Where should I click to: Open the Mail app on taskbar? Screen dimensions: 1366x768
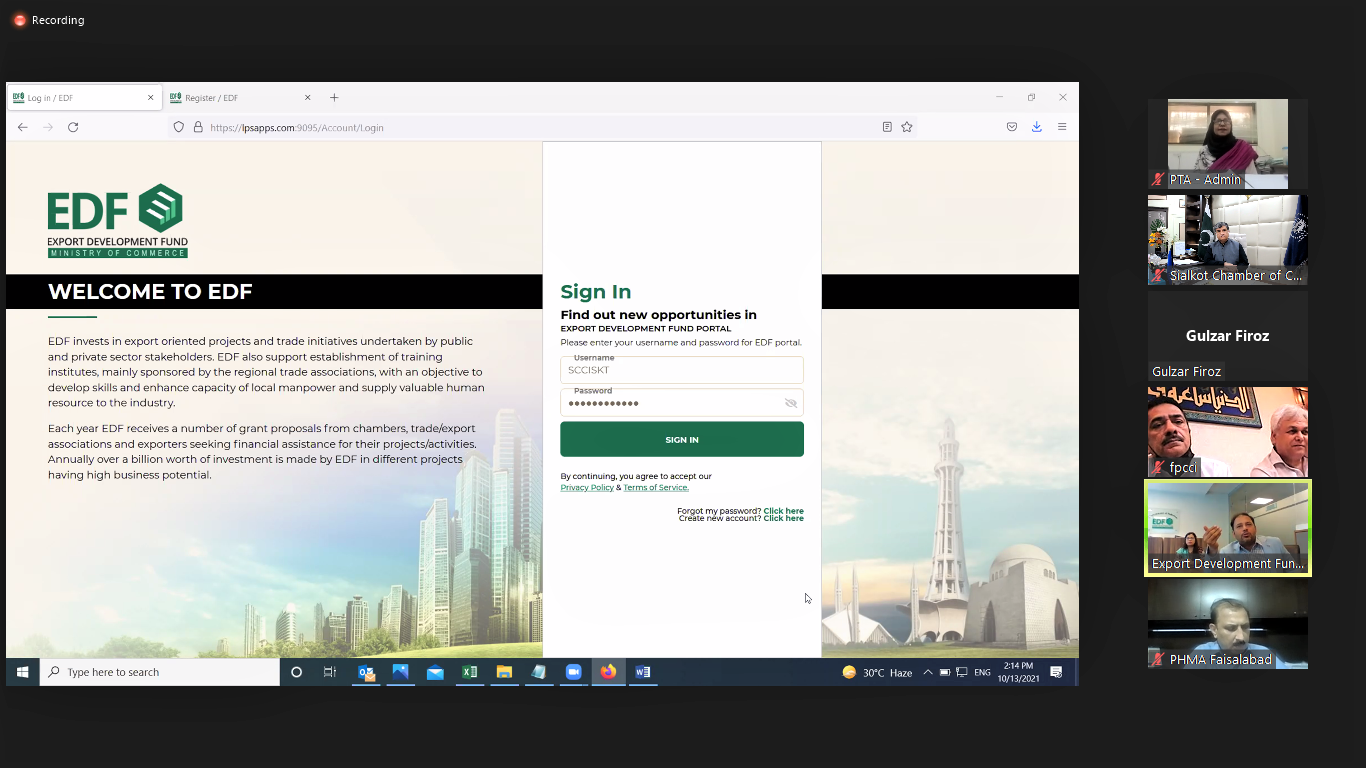click(435, 672)
